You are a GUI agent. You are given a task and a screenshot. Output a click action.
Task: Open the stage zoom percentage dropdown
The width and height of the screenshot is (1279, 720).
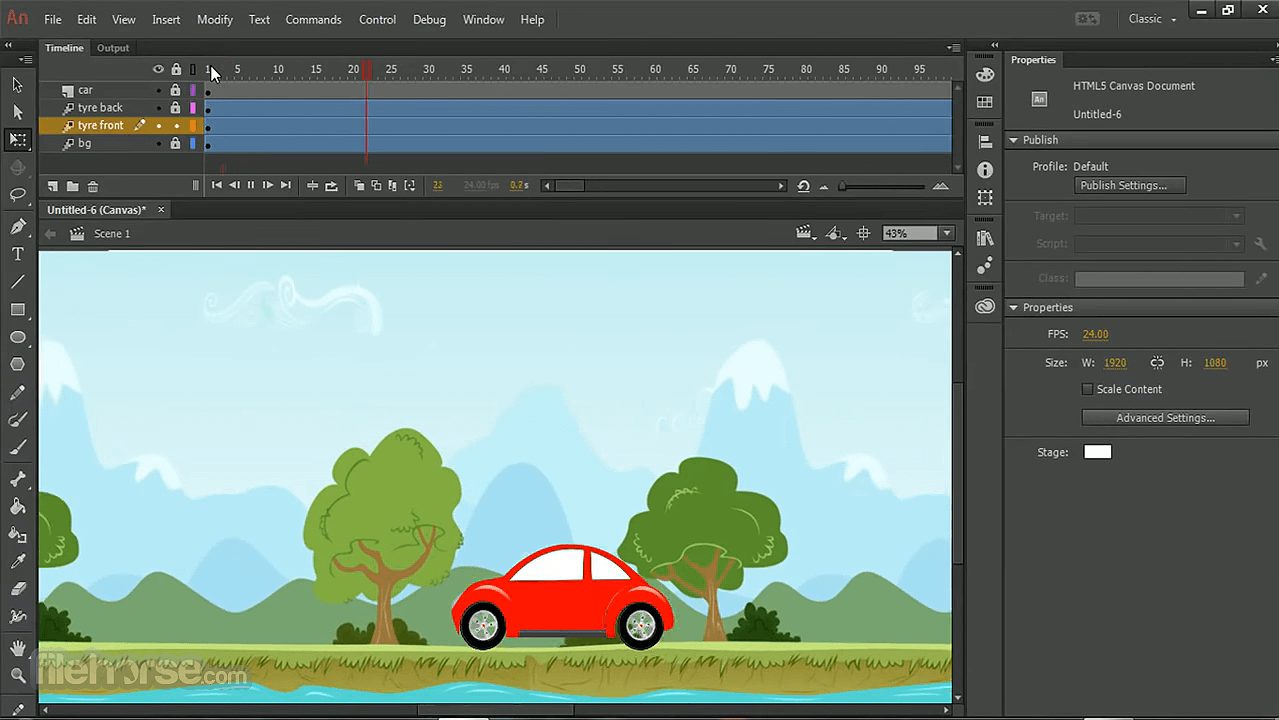[944, 233]
